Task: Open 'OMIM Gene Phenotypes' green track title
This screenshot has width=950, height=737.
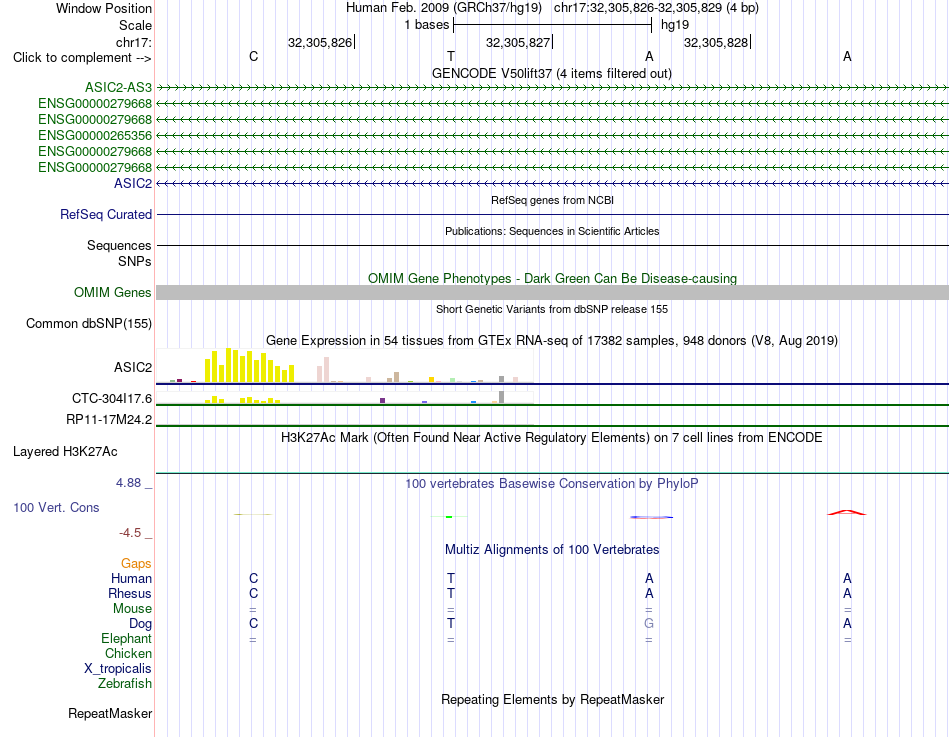Action: tap(553, 279)
